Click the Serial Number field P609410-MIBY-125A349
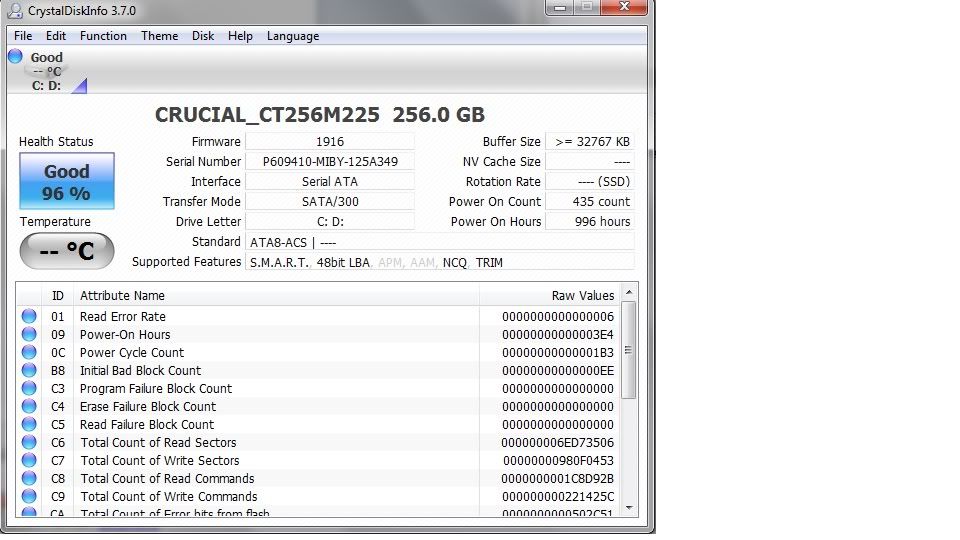The height and width of the screenshot is (540, 960). pos(329,162)
